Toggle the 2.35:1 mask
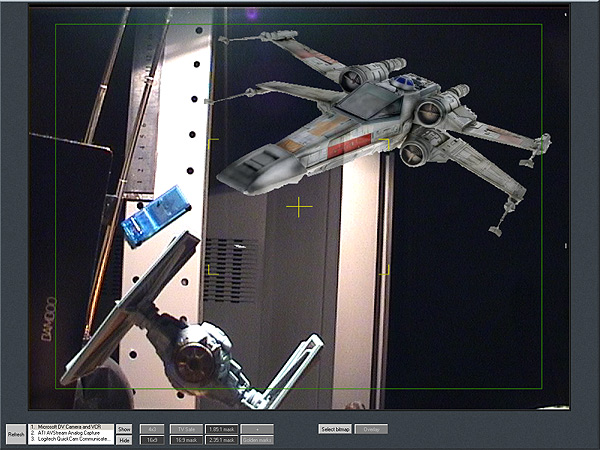The image size is (600, 450). [x=222, y=440]
